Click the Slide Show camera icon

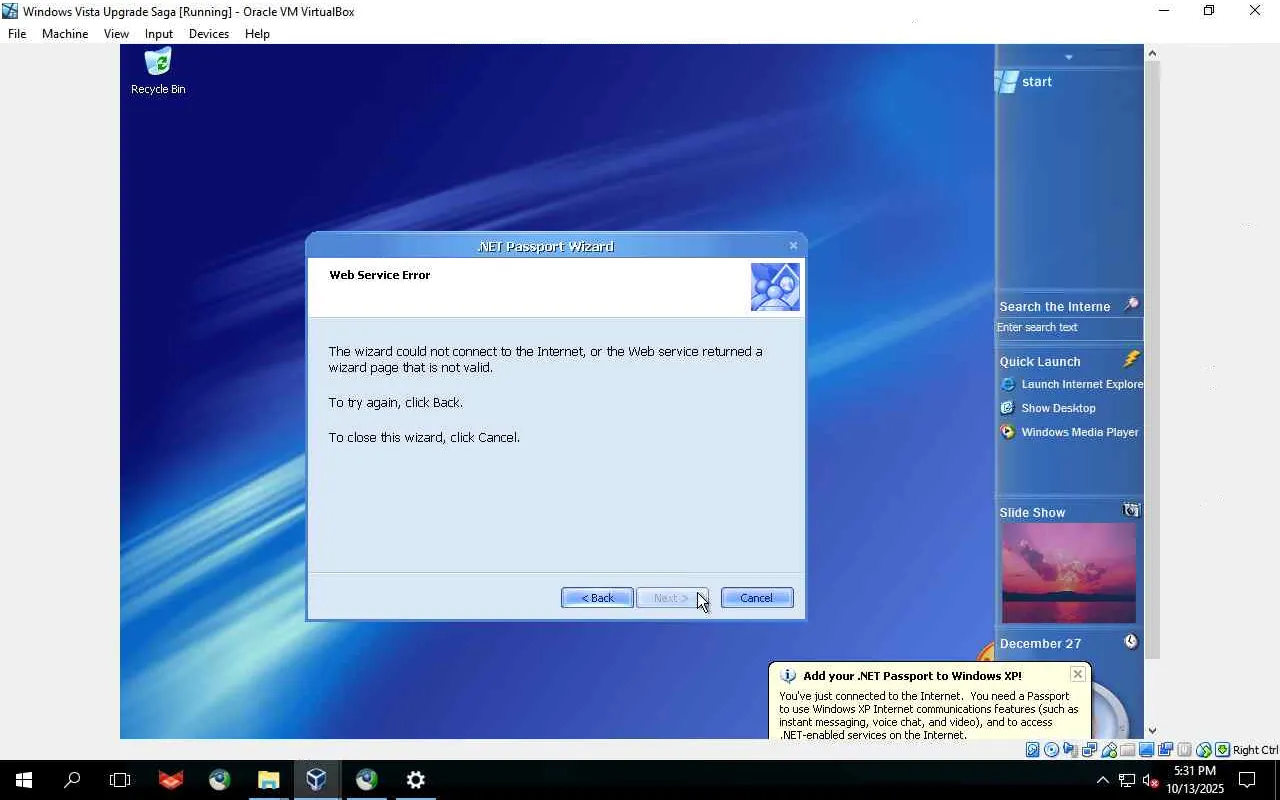1131,511
